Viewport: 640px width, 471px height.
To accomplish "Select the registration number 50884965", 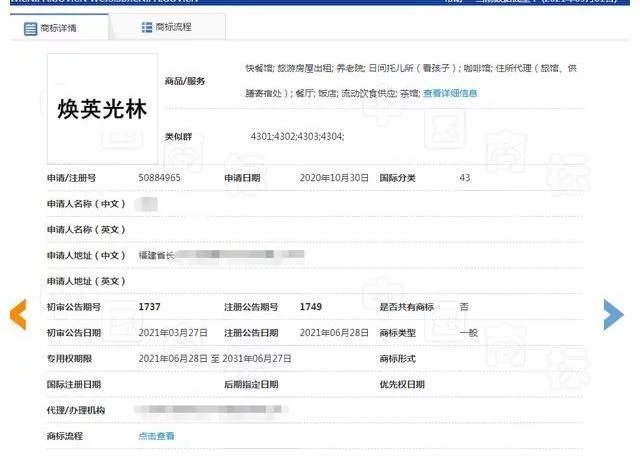I will pyautogui.click(x=159, y=178).
